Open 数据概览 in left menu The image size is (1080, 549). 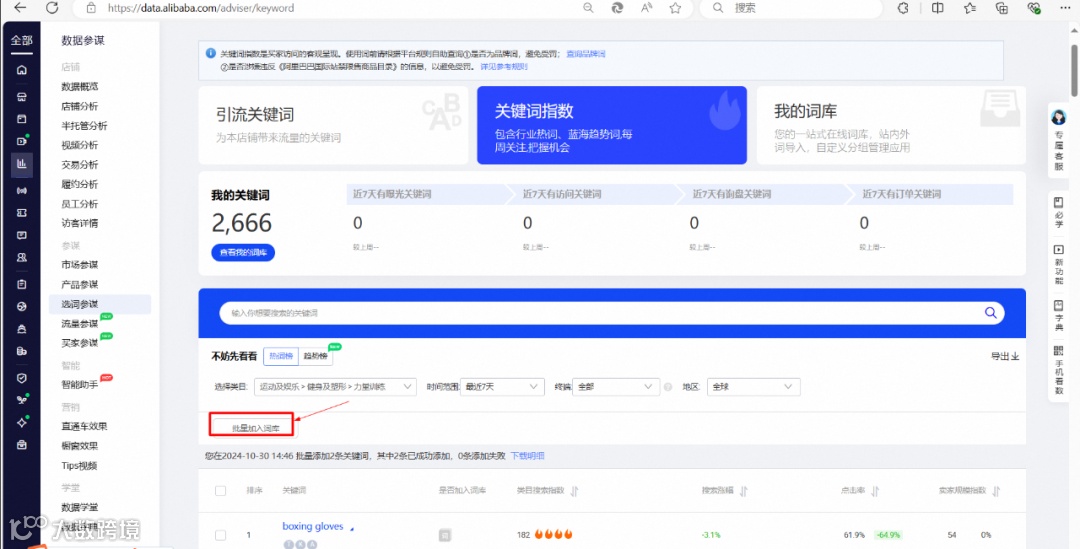(x=80, y=87)
